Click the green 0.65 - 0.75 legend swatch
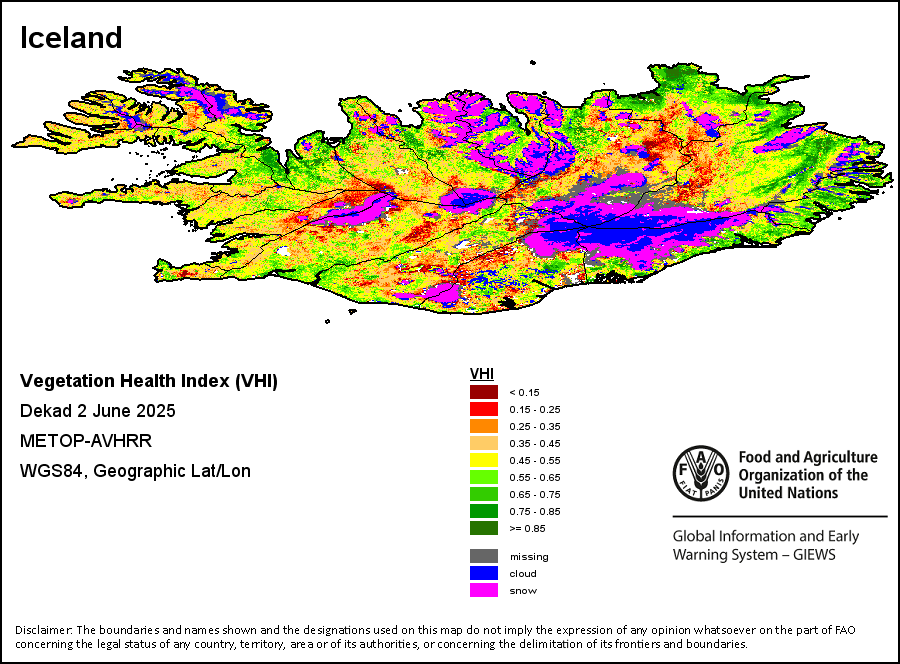The width and height of the screenshot is (900, 664). click(x=484, y=494)
